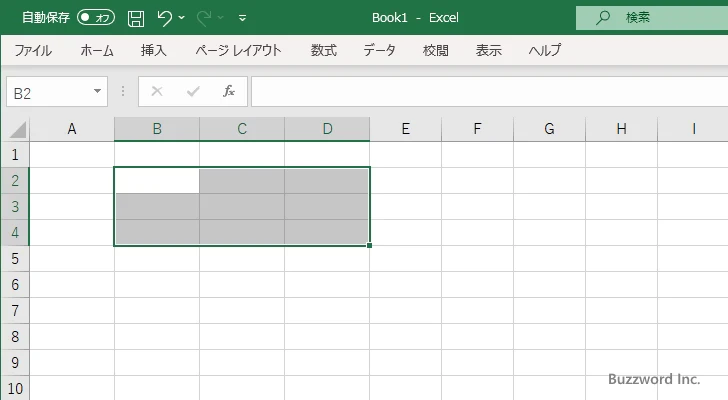Click the Insert Function fx icon

tap(228, 91)
